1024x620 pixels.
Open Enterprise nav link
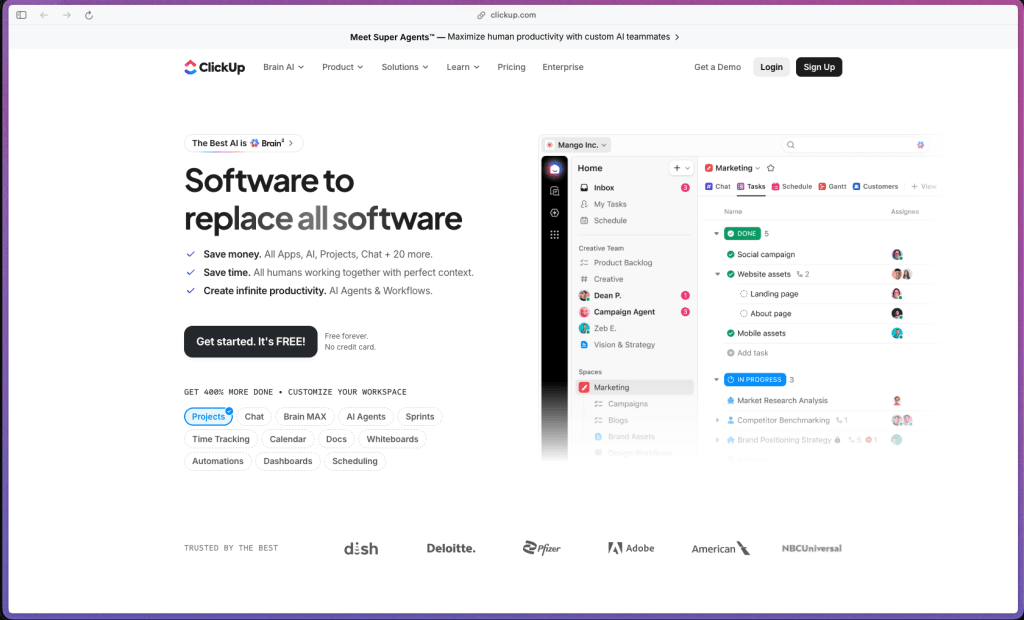563,67
